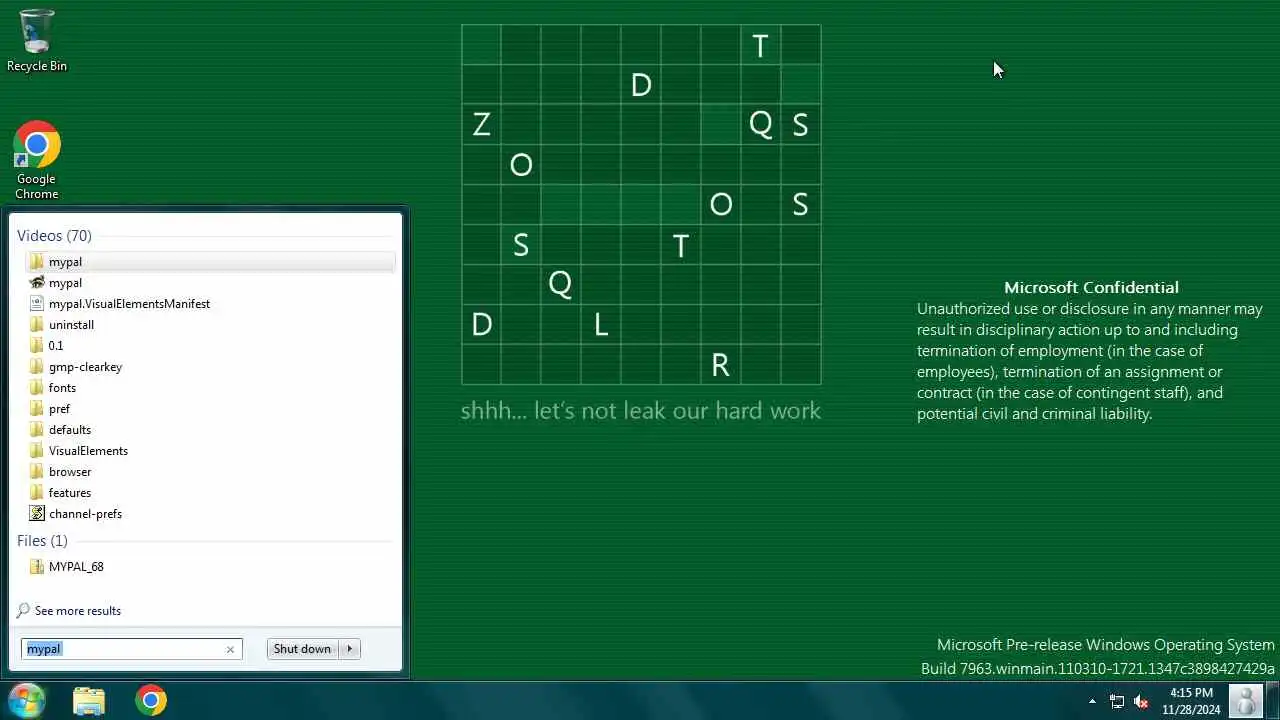Open the VisualElements folder result
The image size is (1280, 720).
pyautogui.click(x=210, y=451)
